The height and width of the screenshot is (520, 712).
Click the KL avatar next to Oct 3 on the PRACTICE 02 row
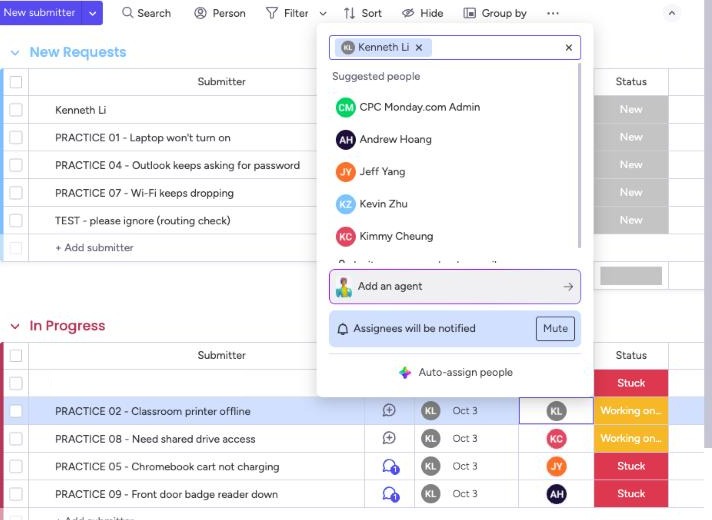click(430, 411)
